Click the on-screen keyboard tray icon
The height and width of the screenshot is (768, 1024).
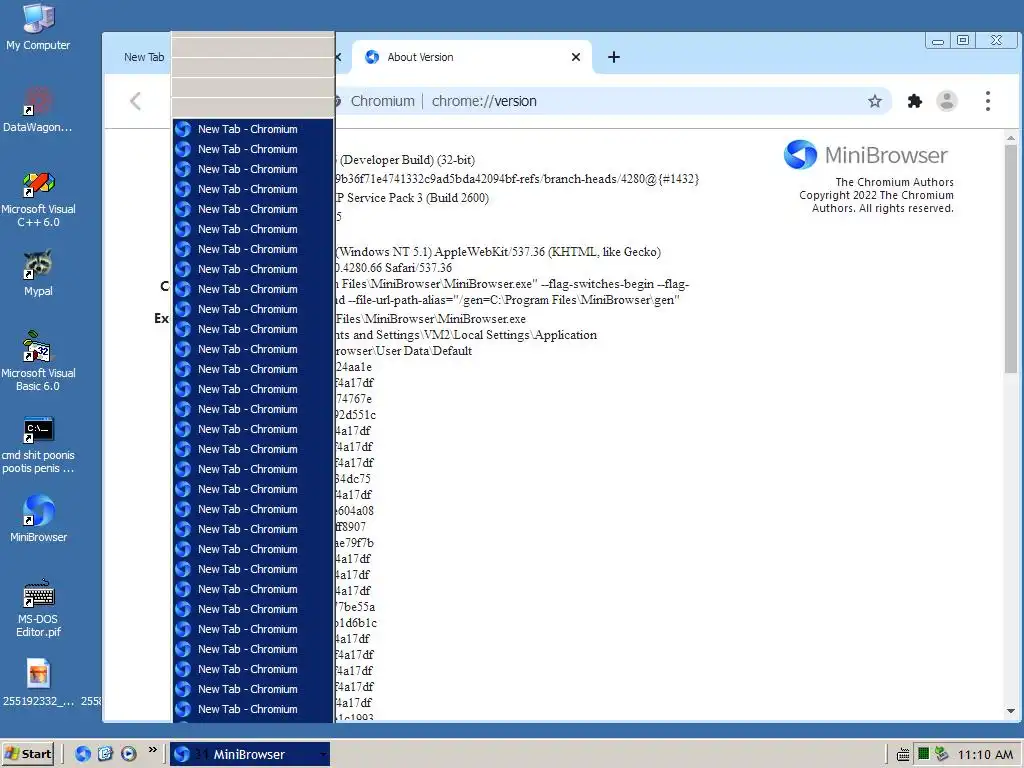pyautogui.click(x=903, y=754)
